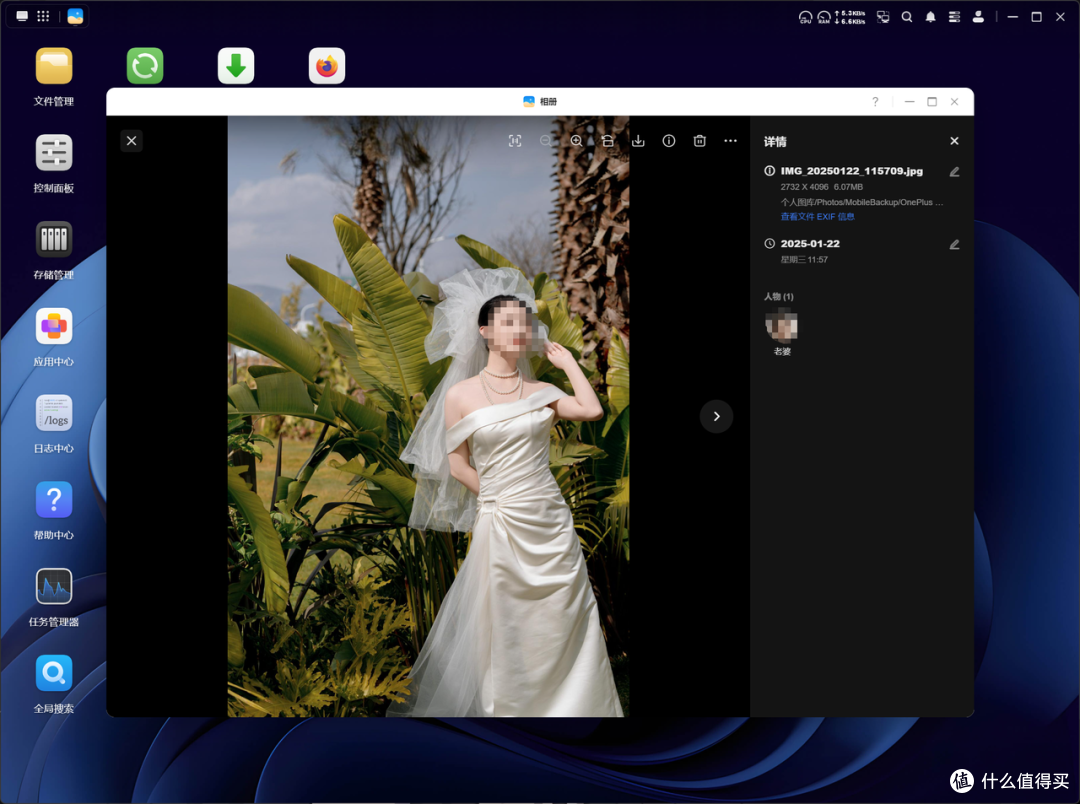
Task: Open 全局搜索 global search icon
Action: coord(54,673)
